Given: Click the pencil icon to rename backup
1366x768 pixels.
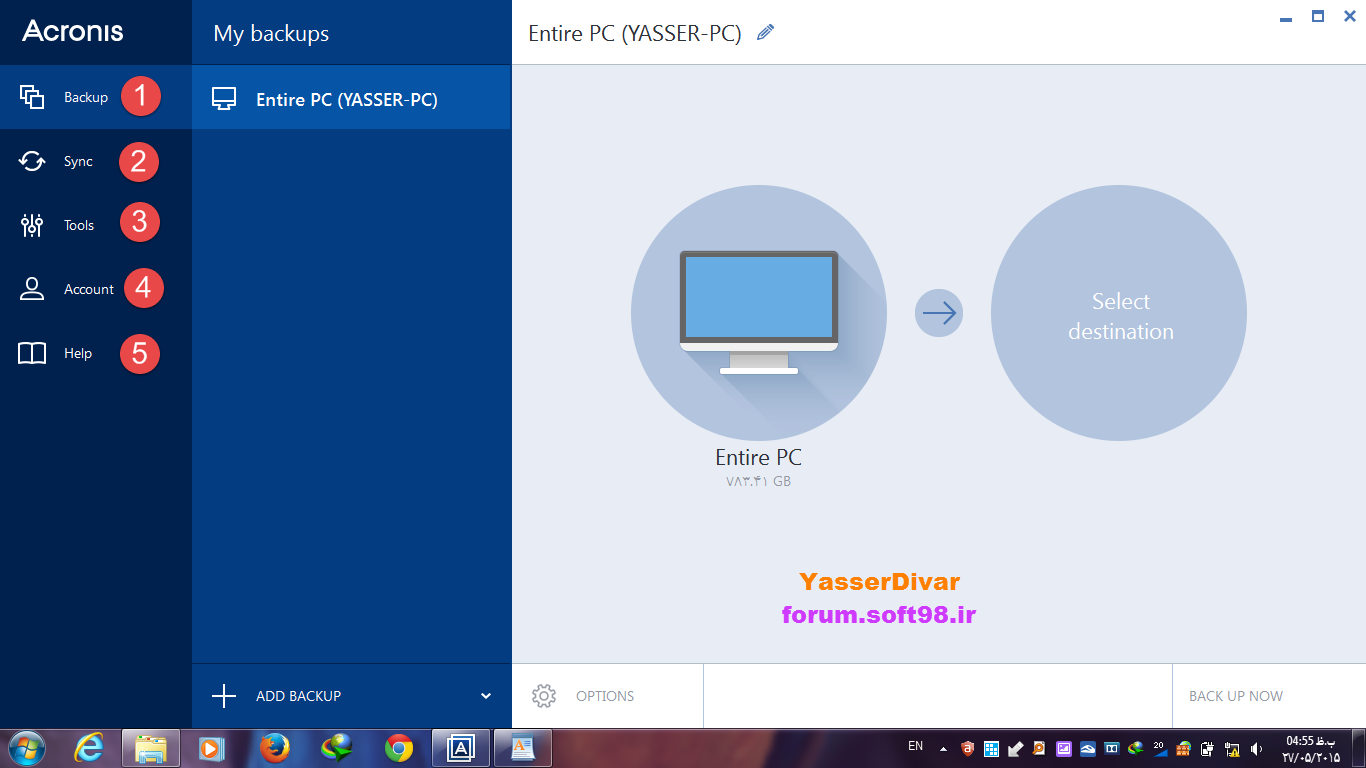Looking at the screenshot, I should pos(766,32).
